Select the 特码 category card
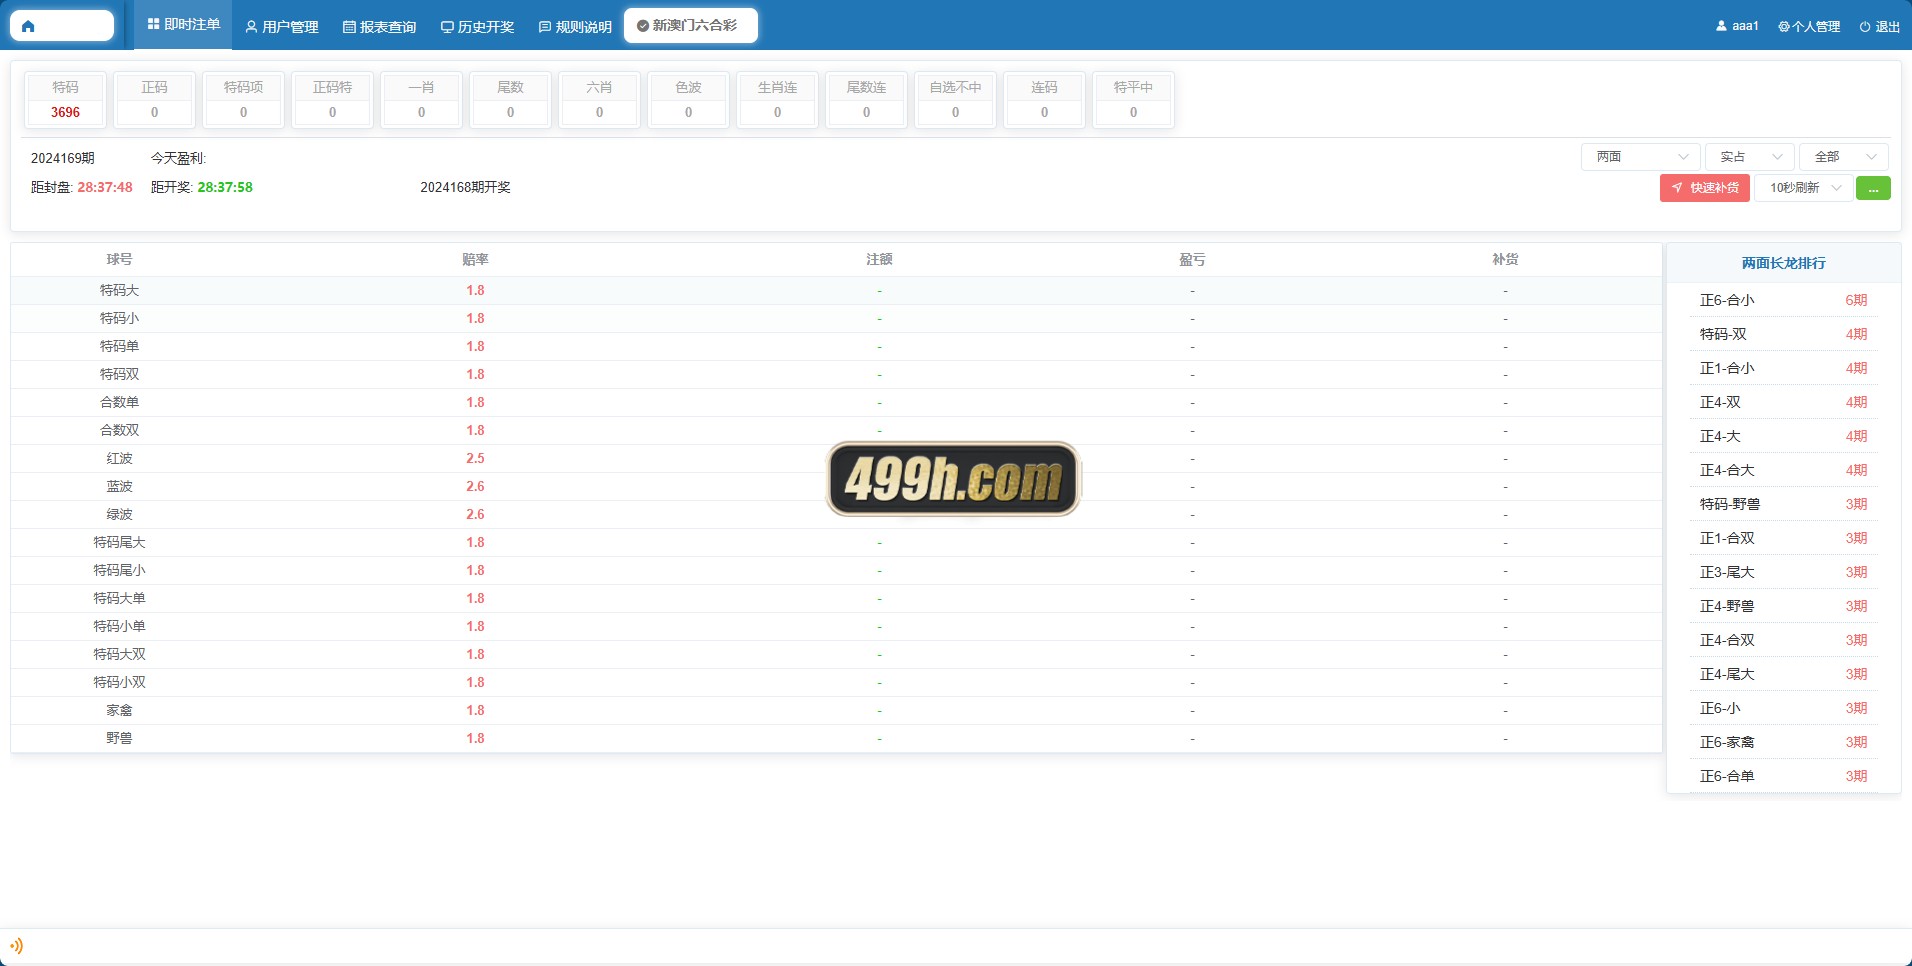The image size is (1912, 966). click(65, 100)
